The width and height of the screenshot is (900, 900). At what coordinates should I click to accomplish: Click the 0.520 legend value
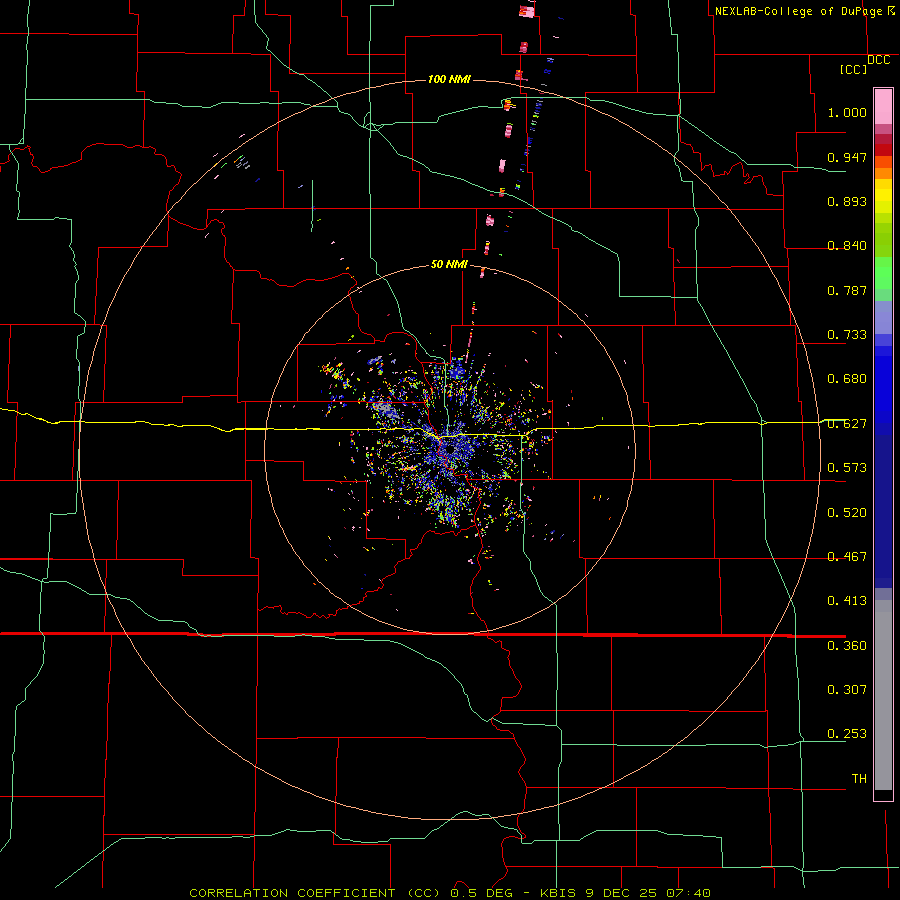click(847, 513)
